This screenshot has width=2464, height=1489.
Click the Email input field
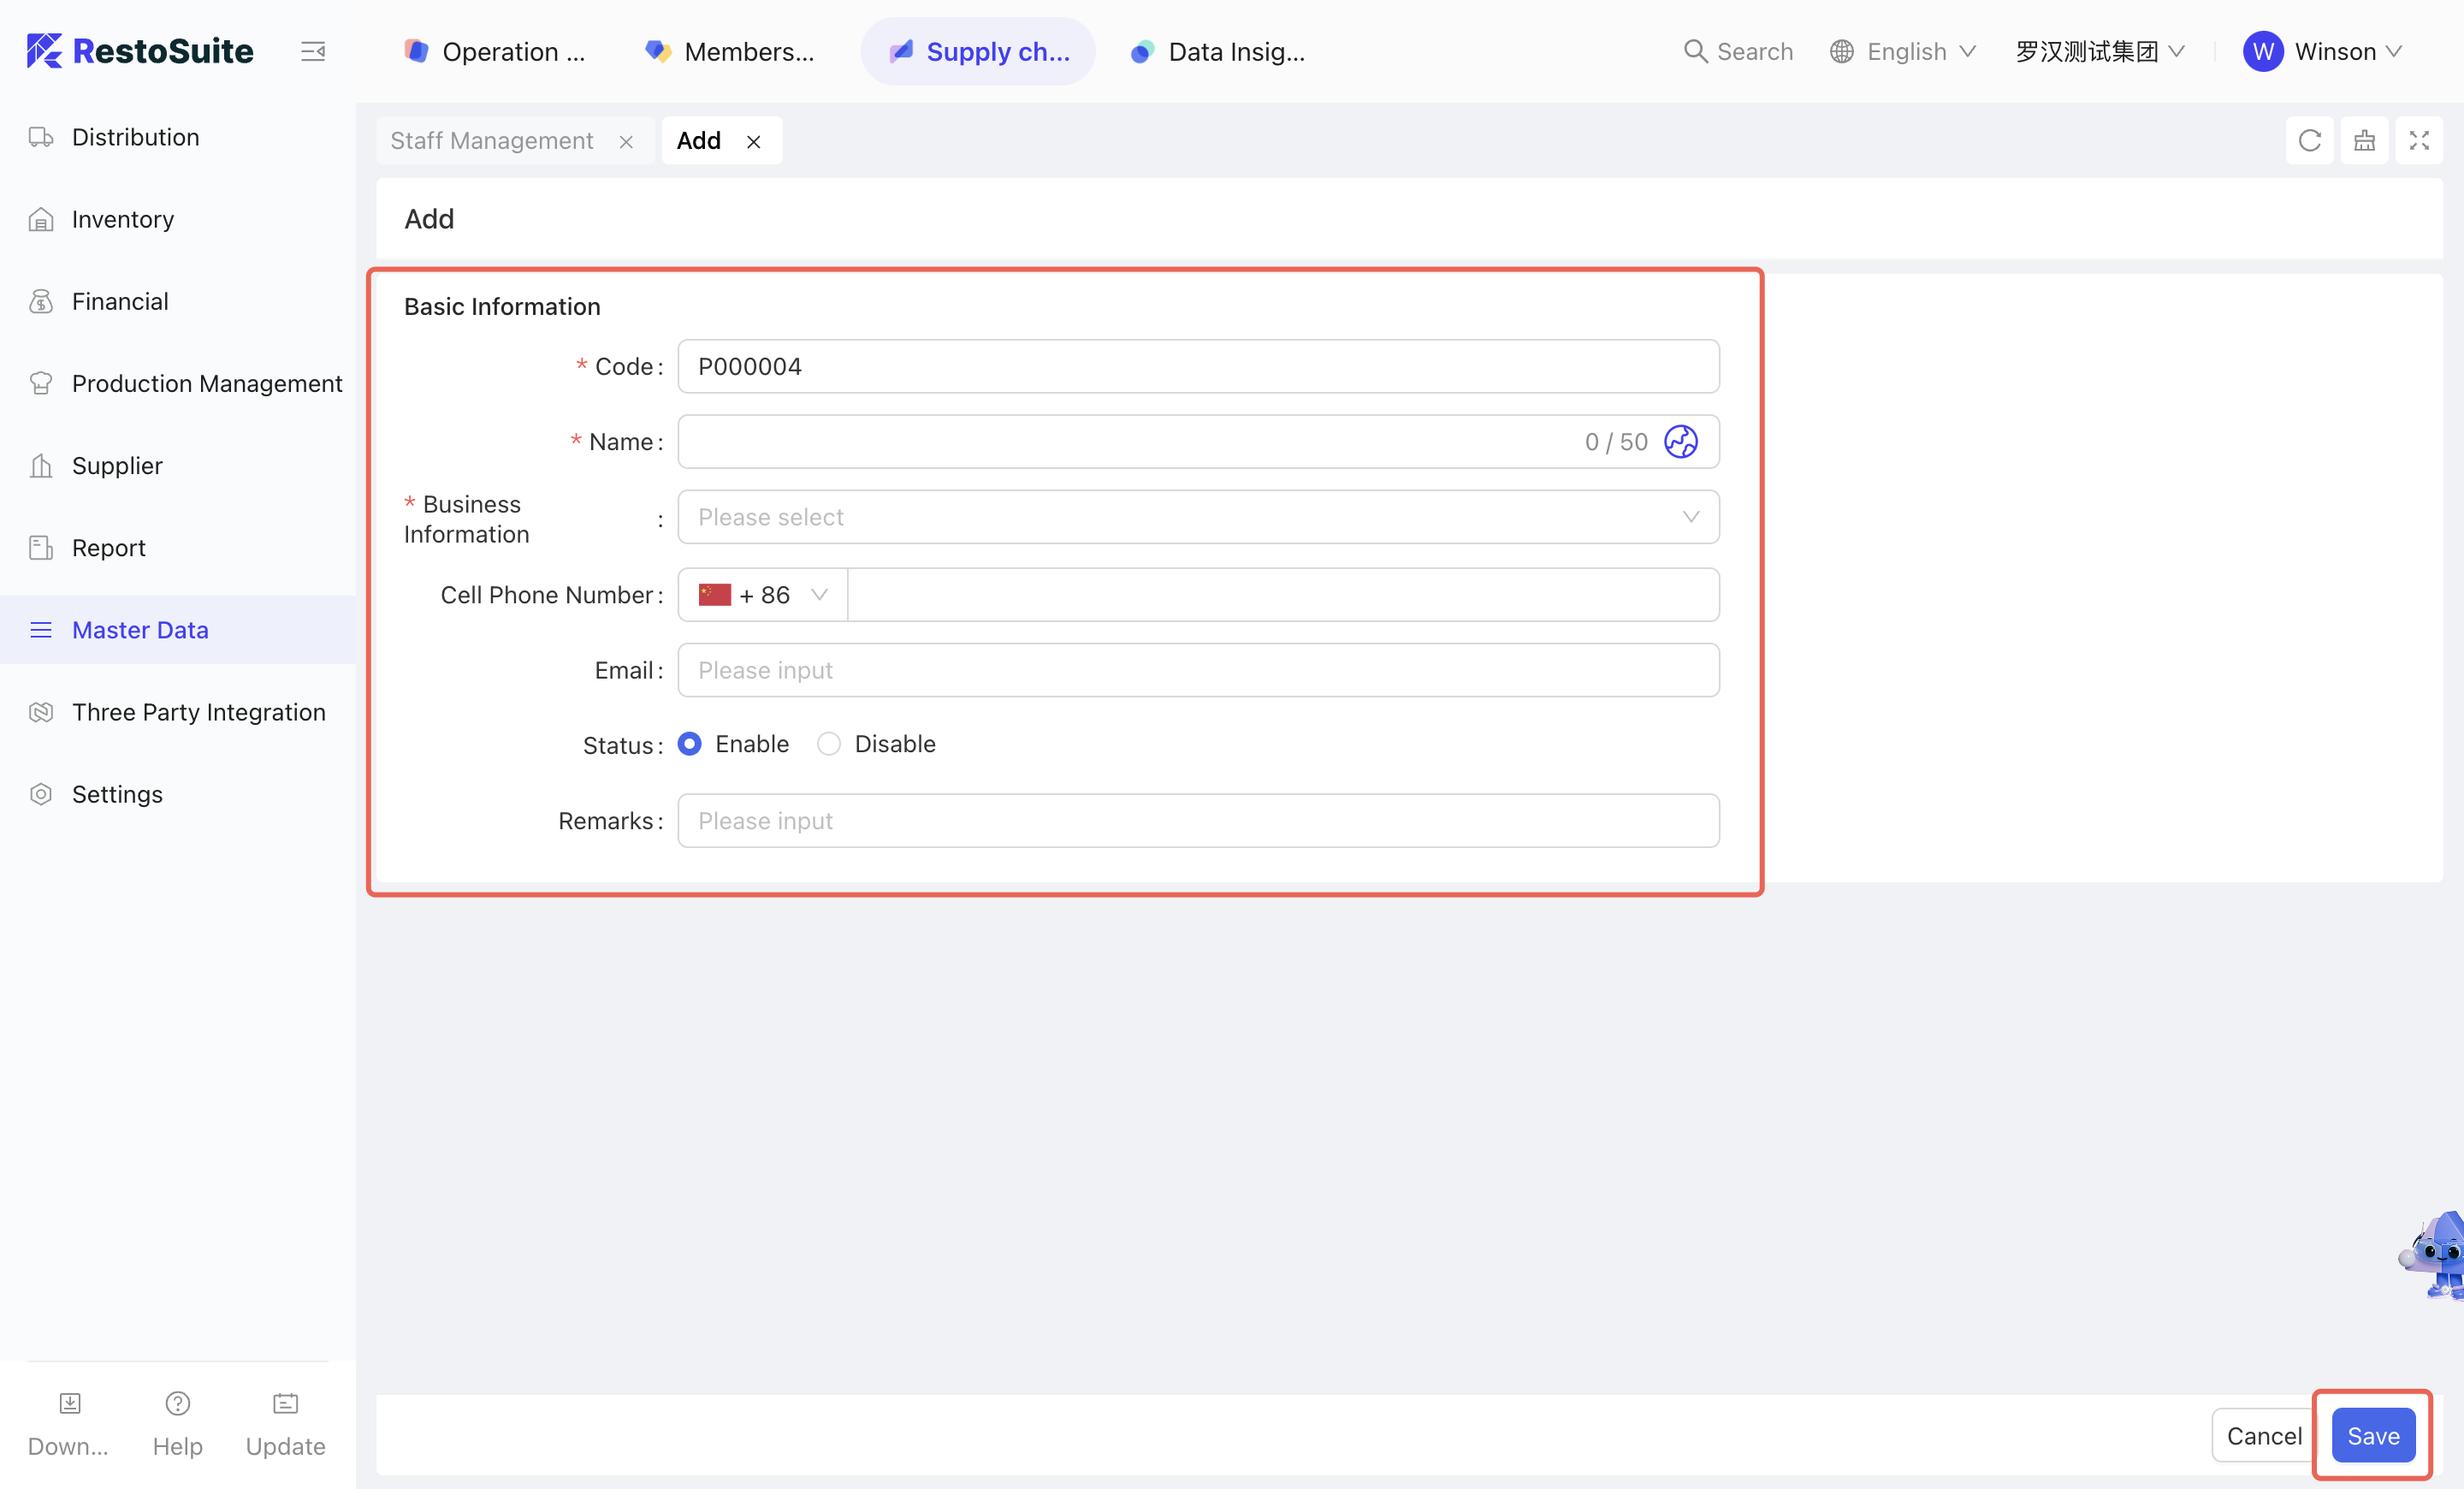tap(1198, 670)
